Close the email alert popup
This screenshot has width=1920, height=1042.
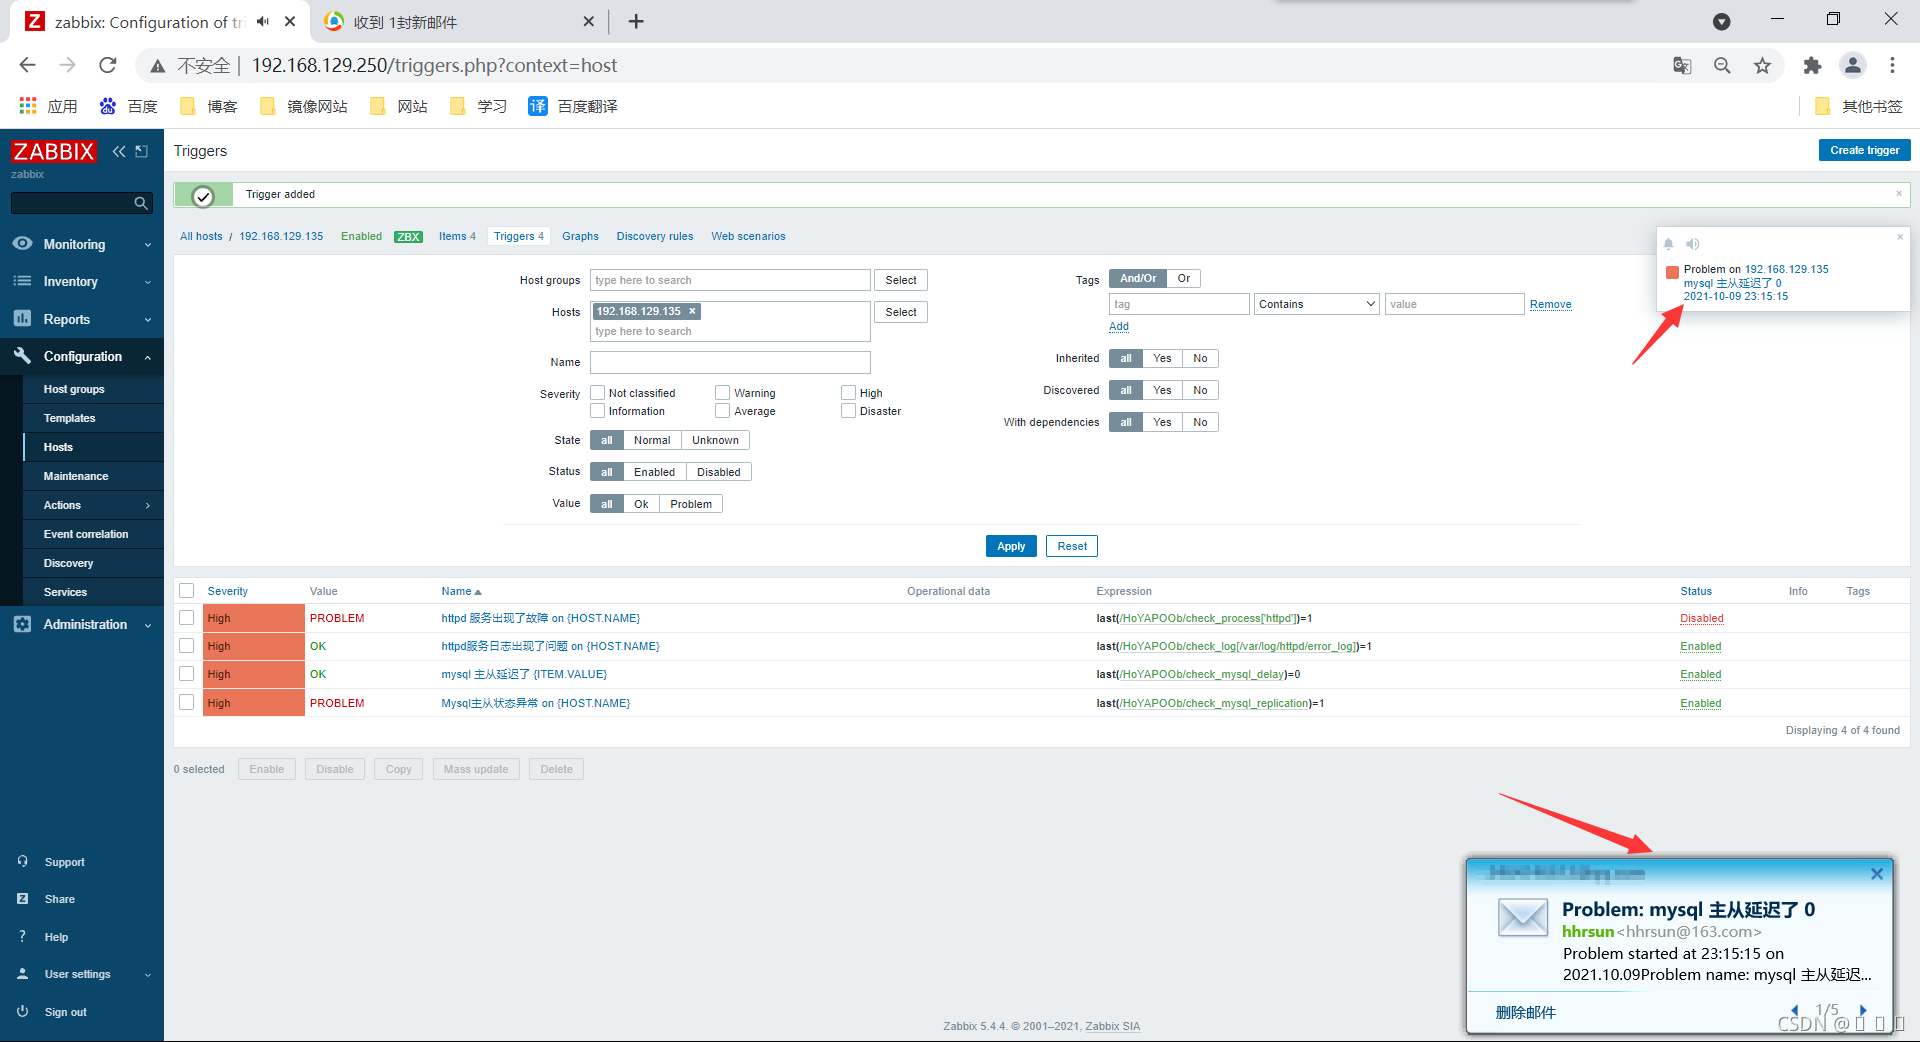(1877, 874)
